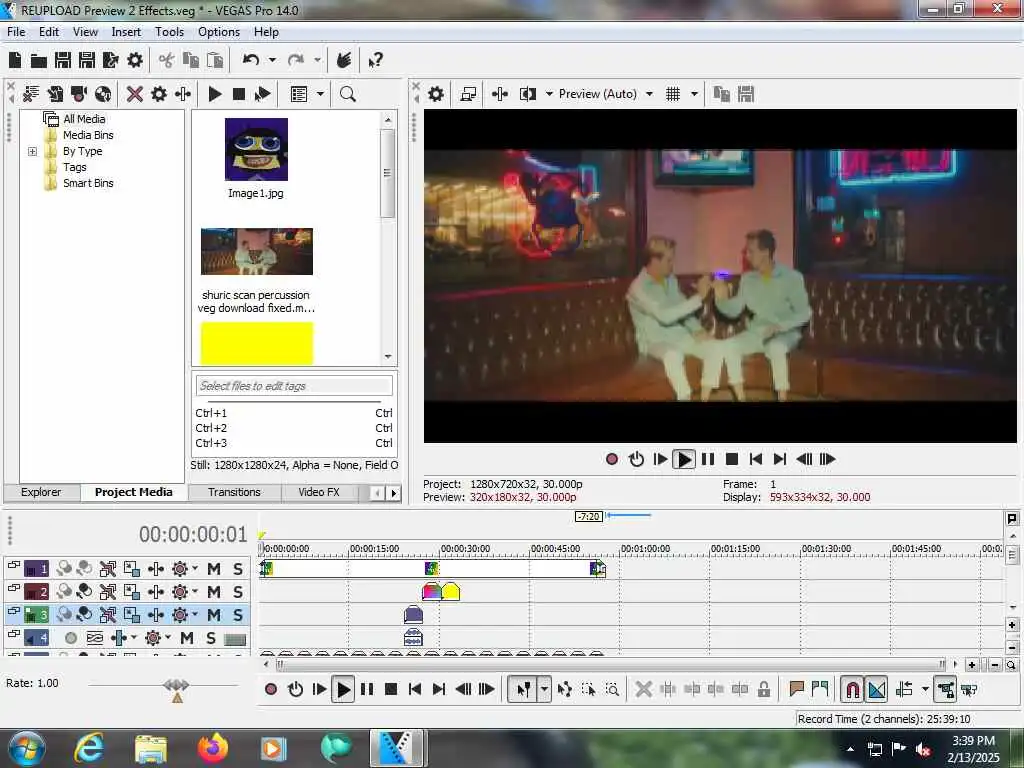Mute track 3
Viewport: 1024px width, 768px height.
pos(214,615)
